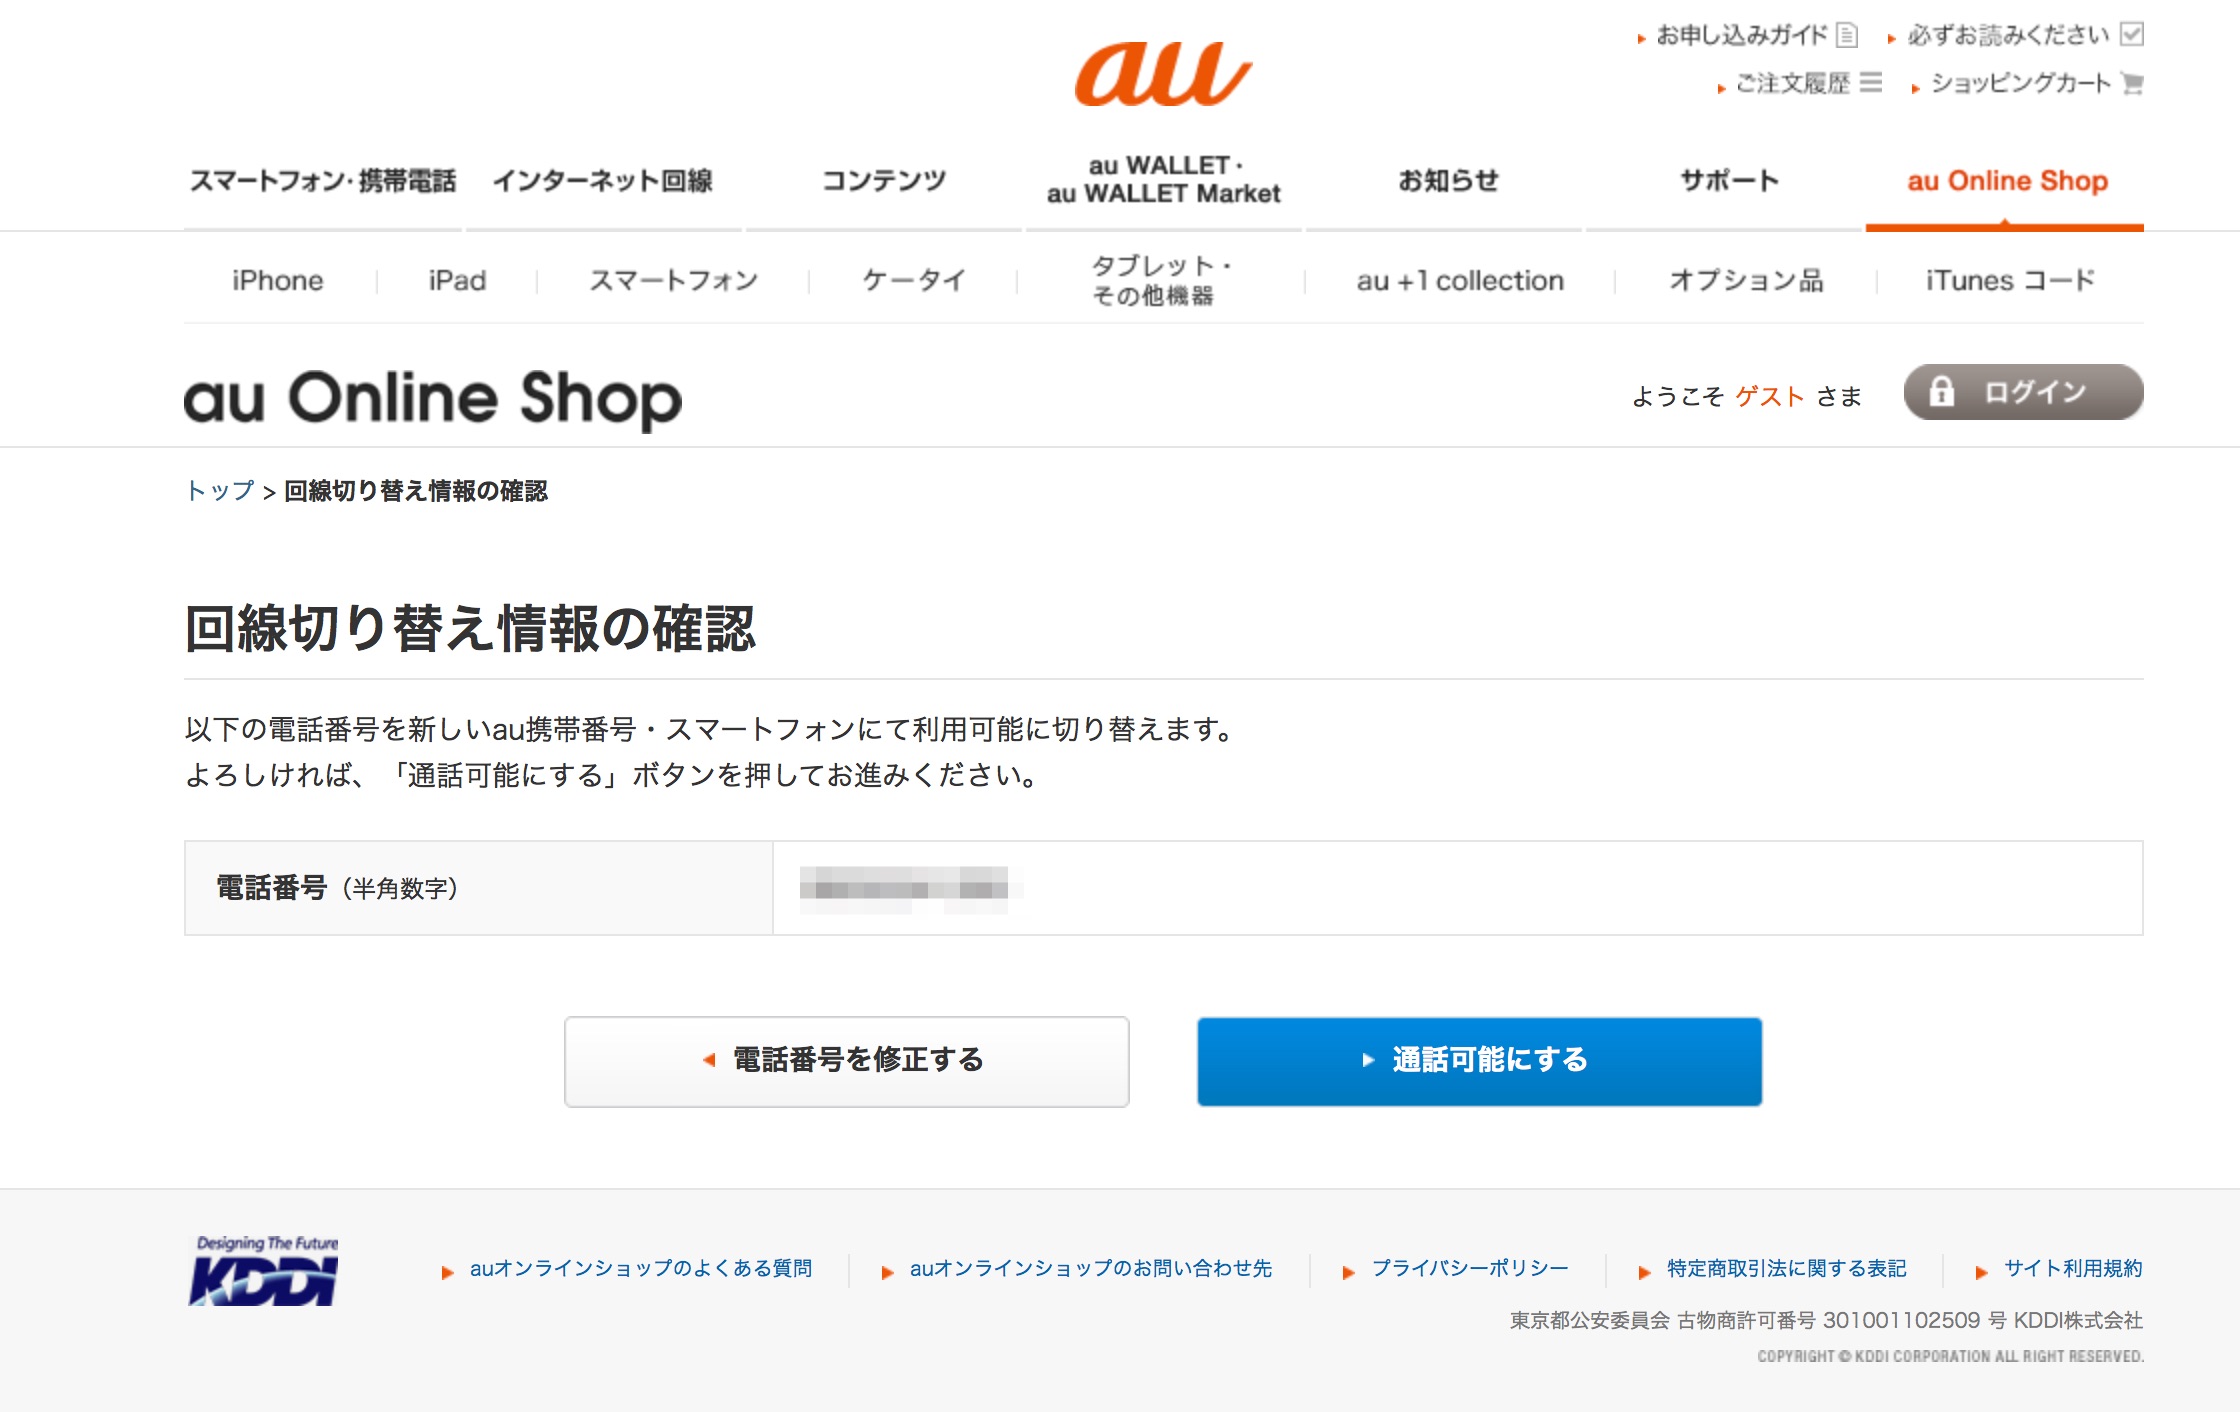The width and height of the screenshot is (2240, 1412).
Task: Click the lock icon on login button
Action: 1940,392
